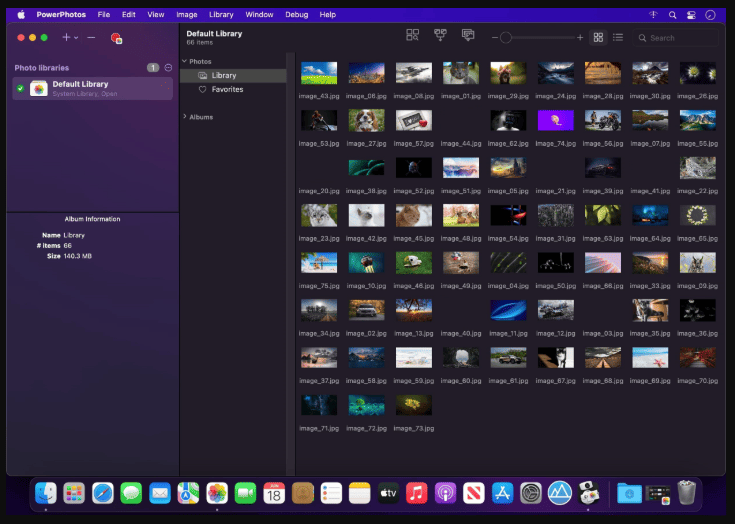The image size is (735, 524).
Task: Click the options circle icon next to Photo libraries
Action: (x=168, y=67)
